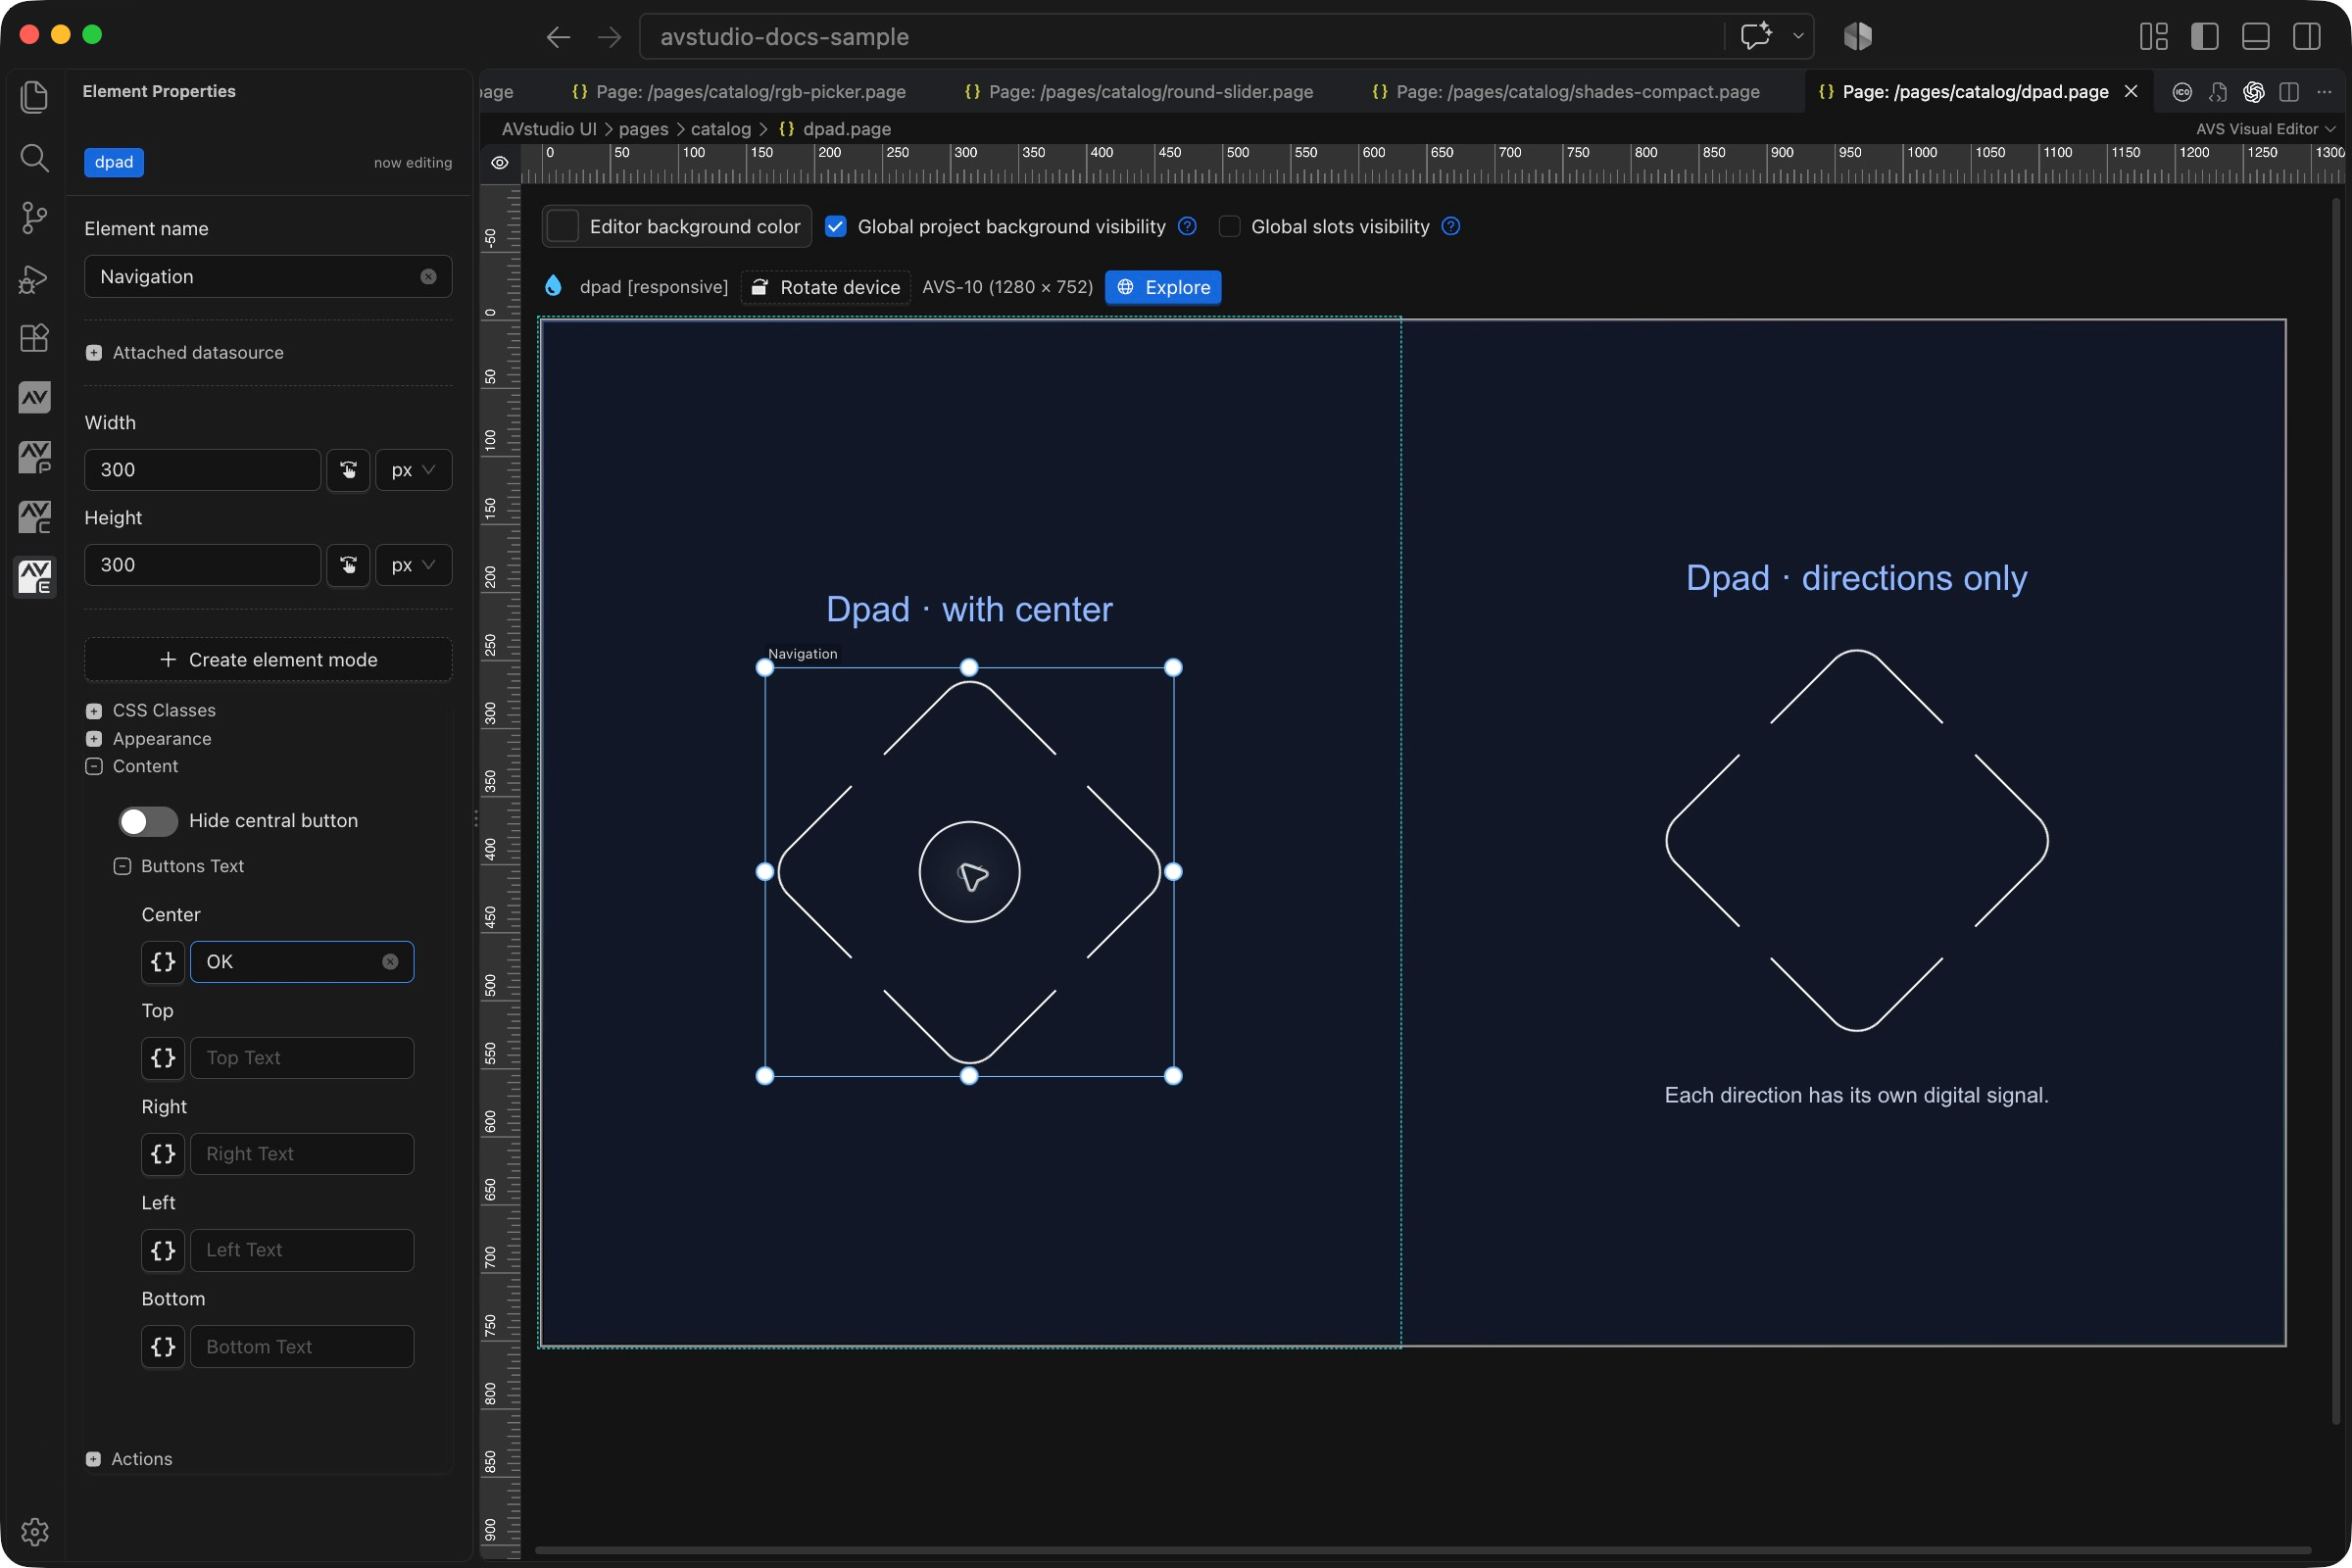2352x1568 pixels.
Task: Expand the CSS Classes section
Action: click(151, 711)
